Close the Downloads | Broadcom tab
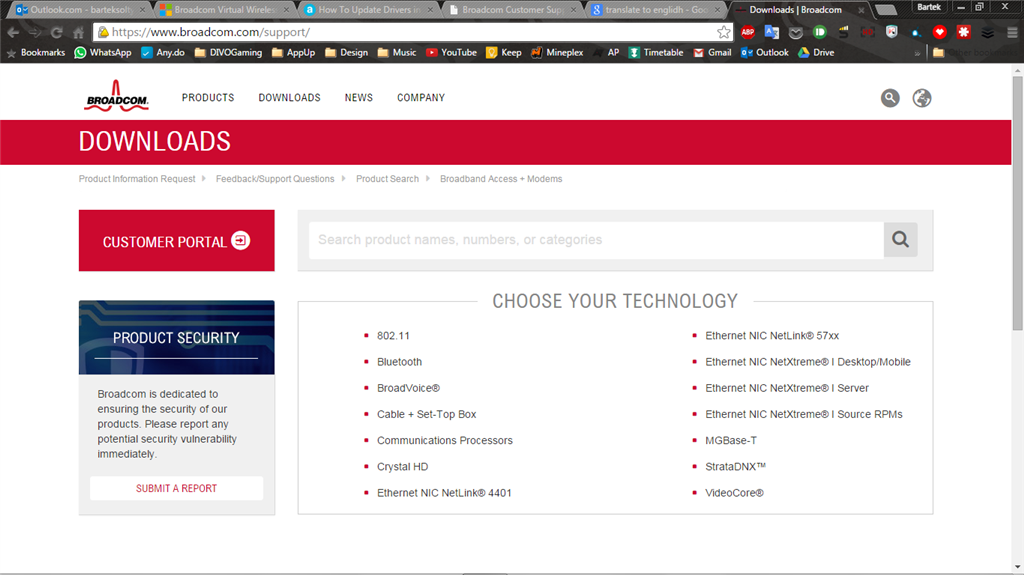 tap(861, 10)
